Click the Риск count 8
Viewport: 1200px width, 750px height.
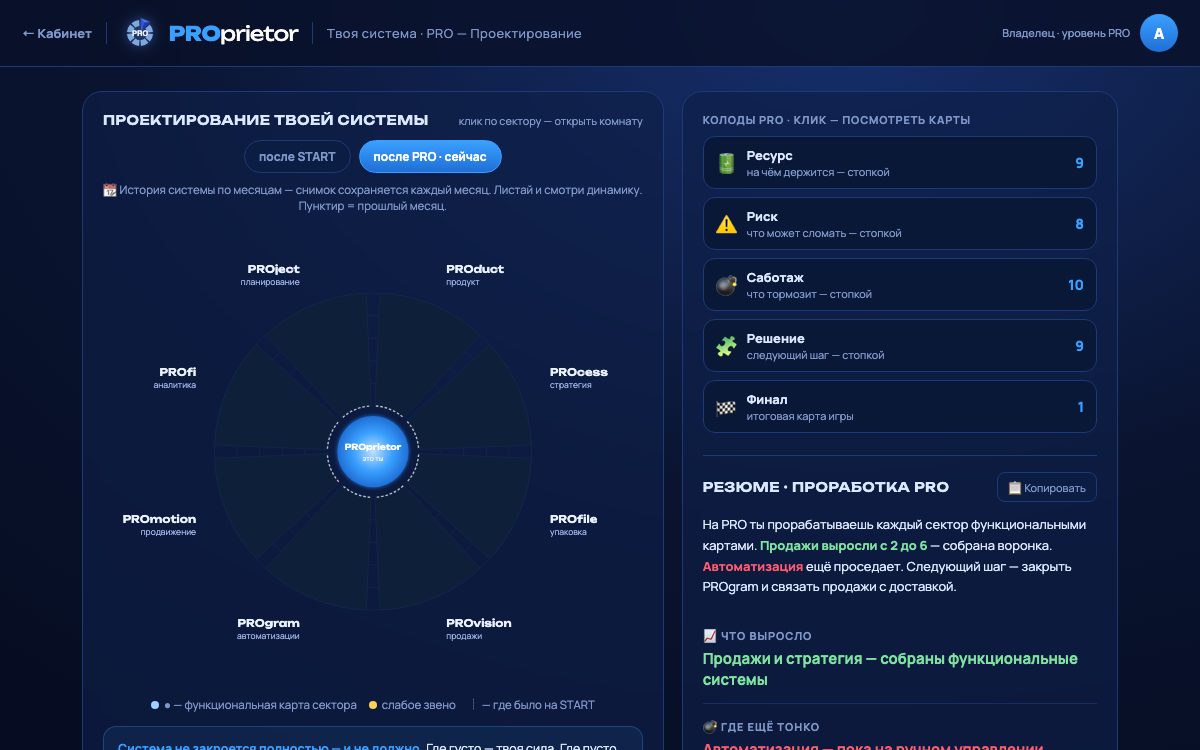(1079, 224)
